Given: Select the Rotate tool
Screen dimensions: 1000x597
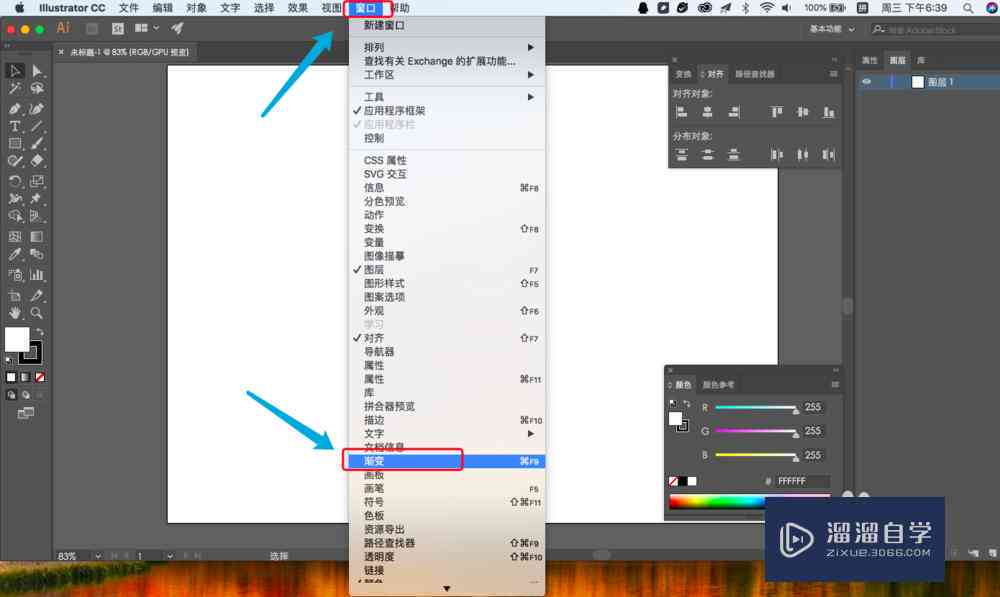Looking at the screenshot, I should point(15,182).
